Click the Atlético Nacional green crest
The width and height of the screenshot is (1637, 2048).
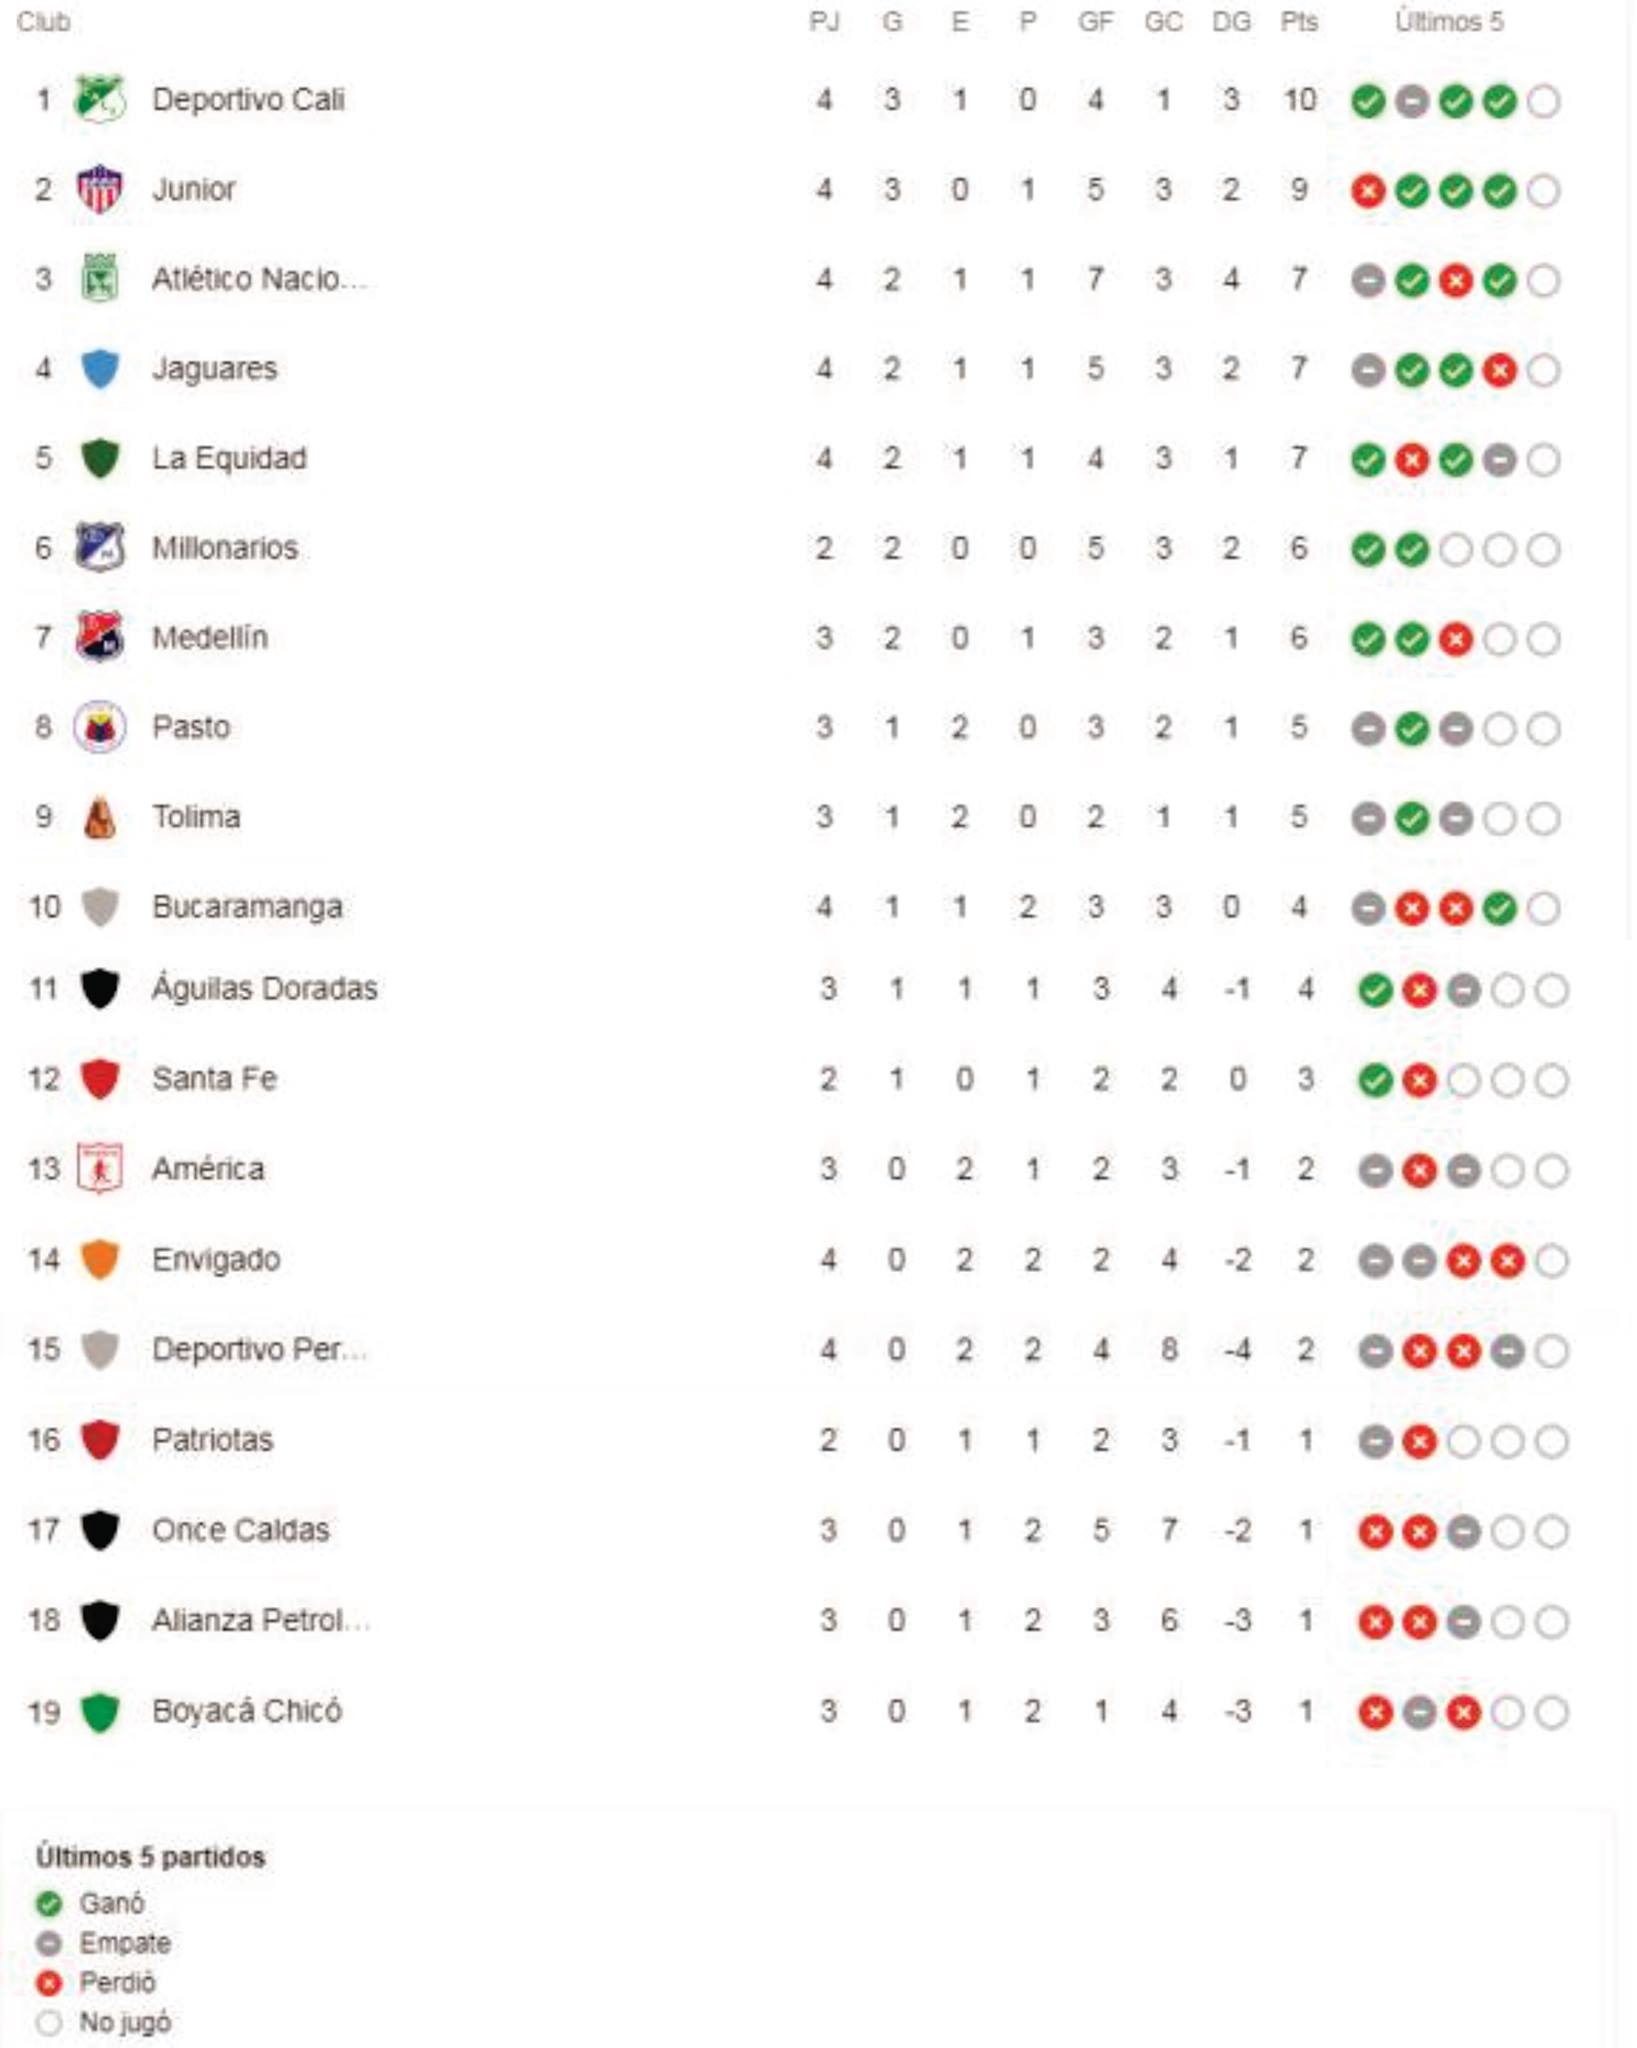tap(100, 278)
